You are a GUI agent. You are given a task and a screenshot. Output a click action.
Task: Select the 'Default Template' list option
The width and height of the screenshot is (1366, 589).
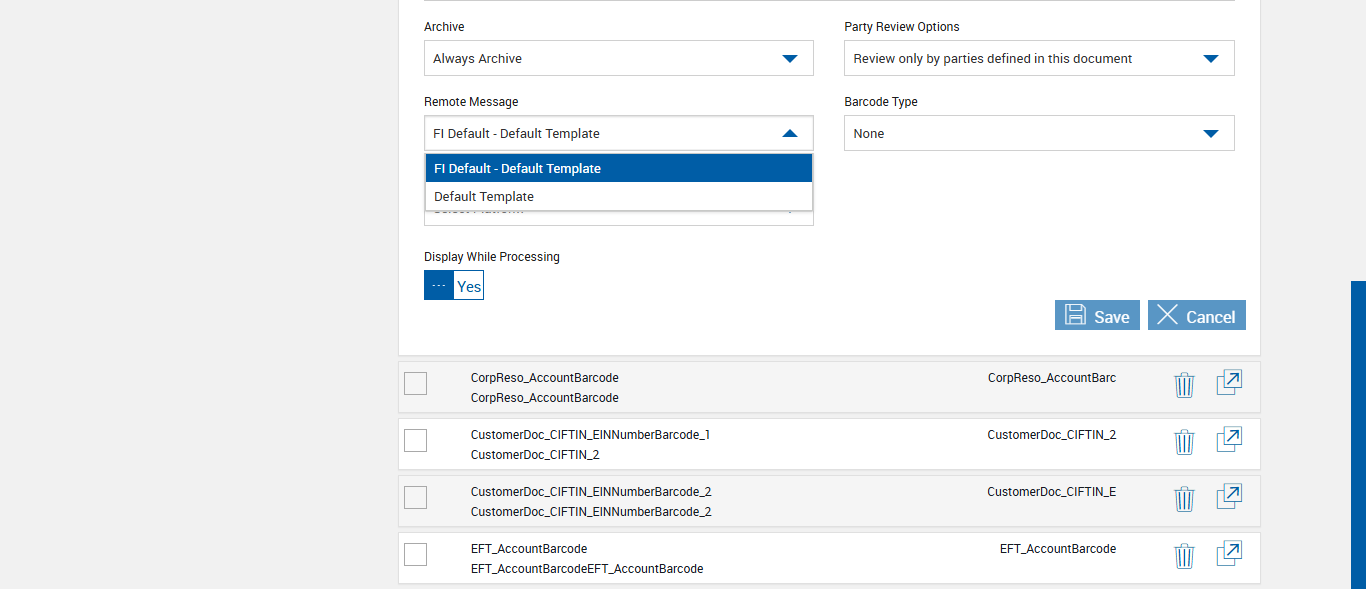618,197
